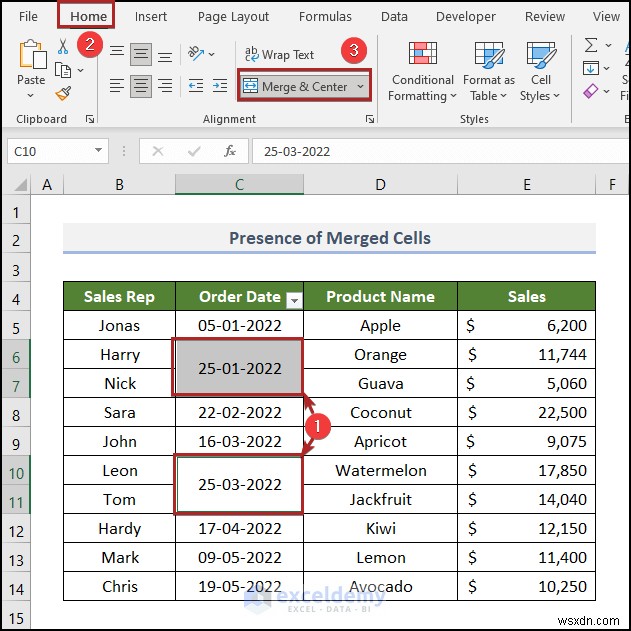Switch to the Data tab
The height and width of the screenshot is (631, 631).
pyautogui.click(x=394, y=16)
